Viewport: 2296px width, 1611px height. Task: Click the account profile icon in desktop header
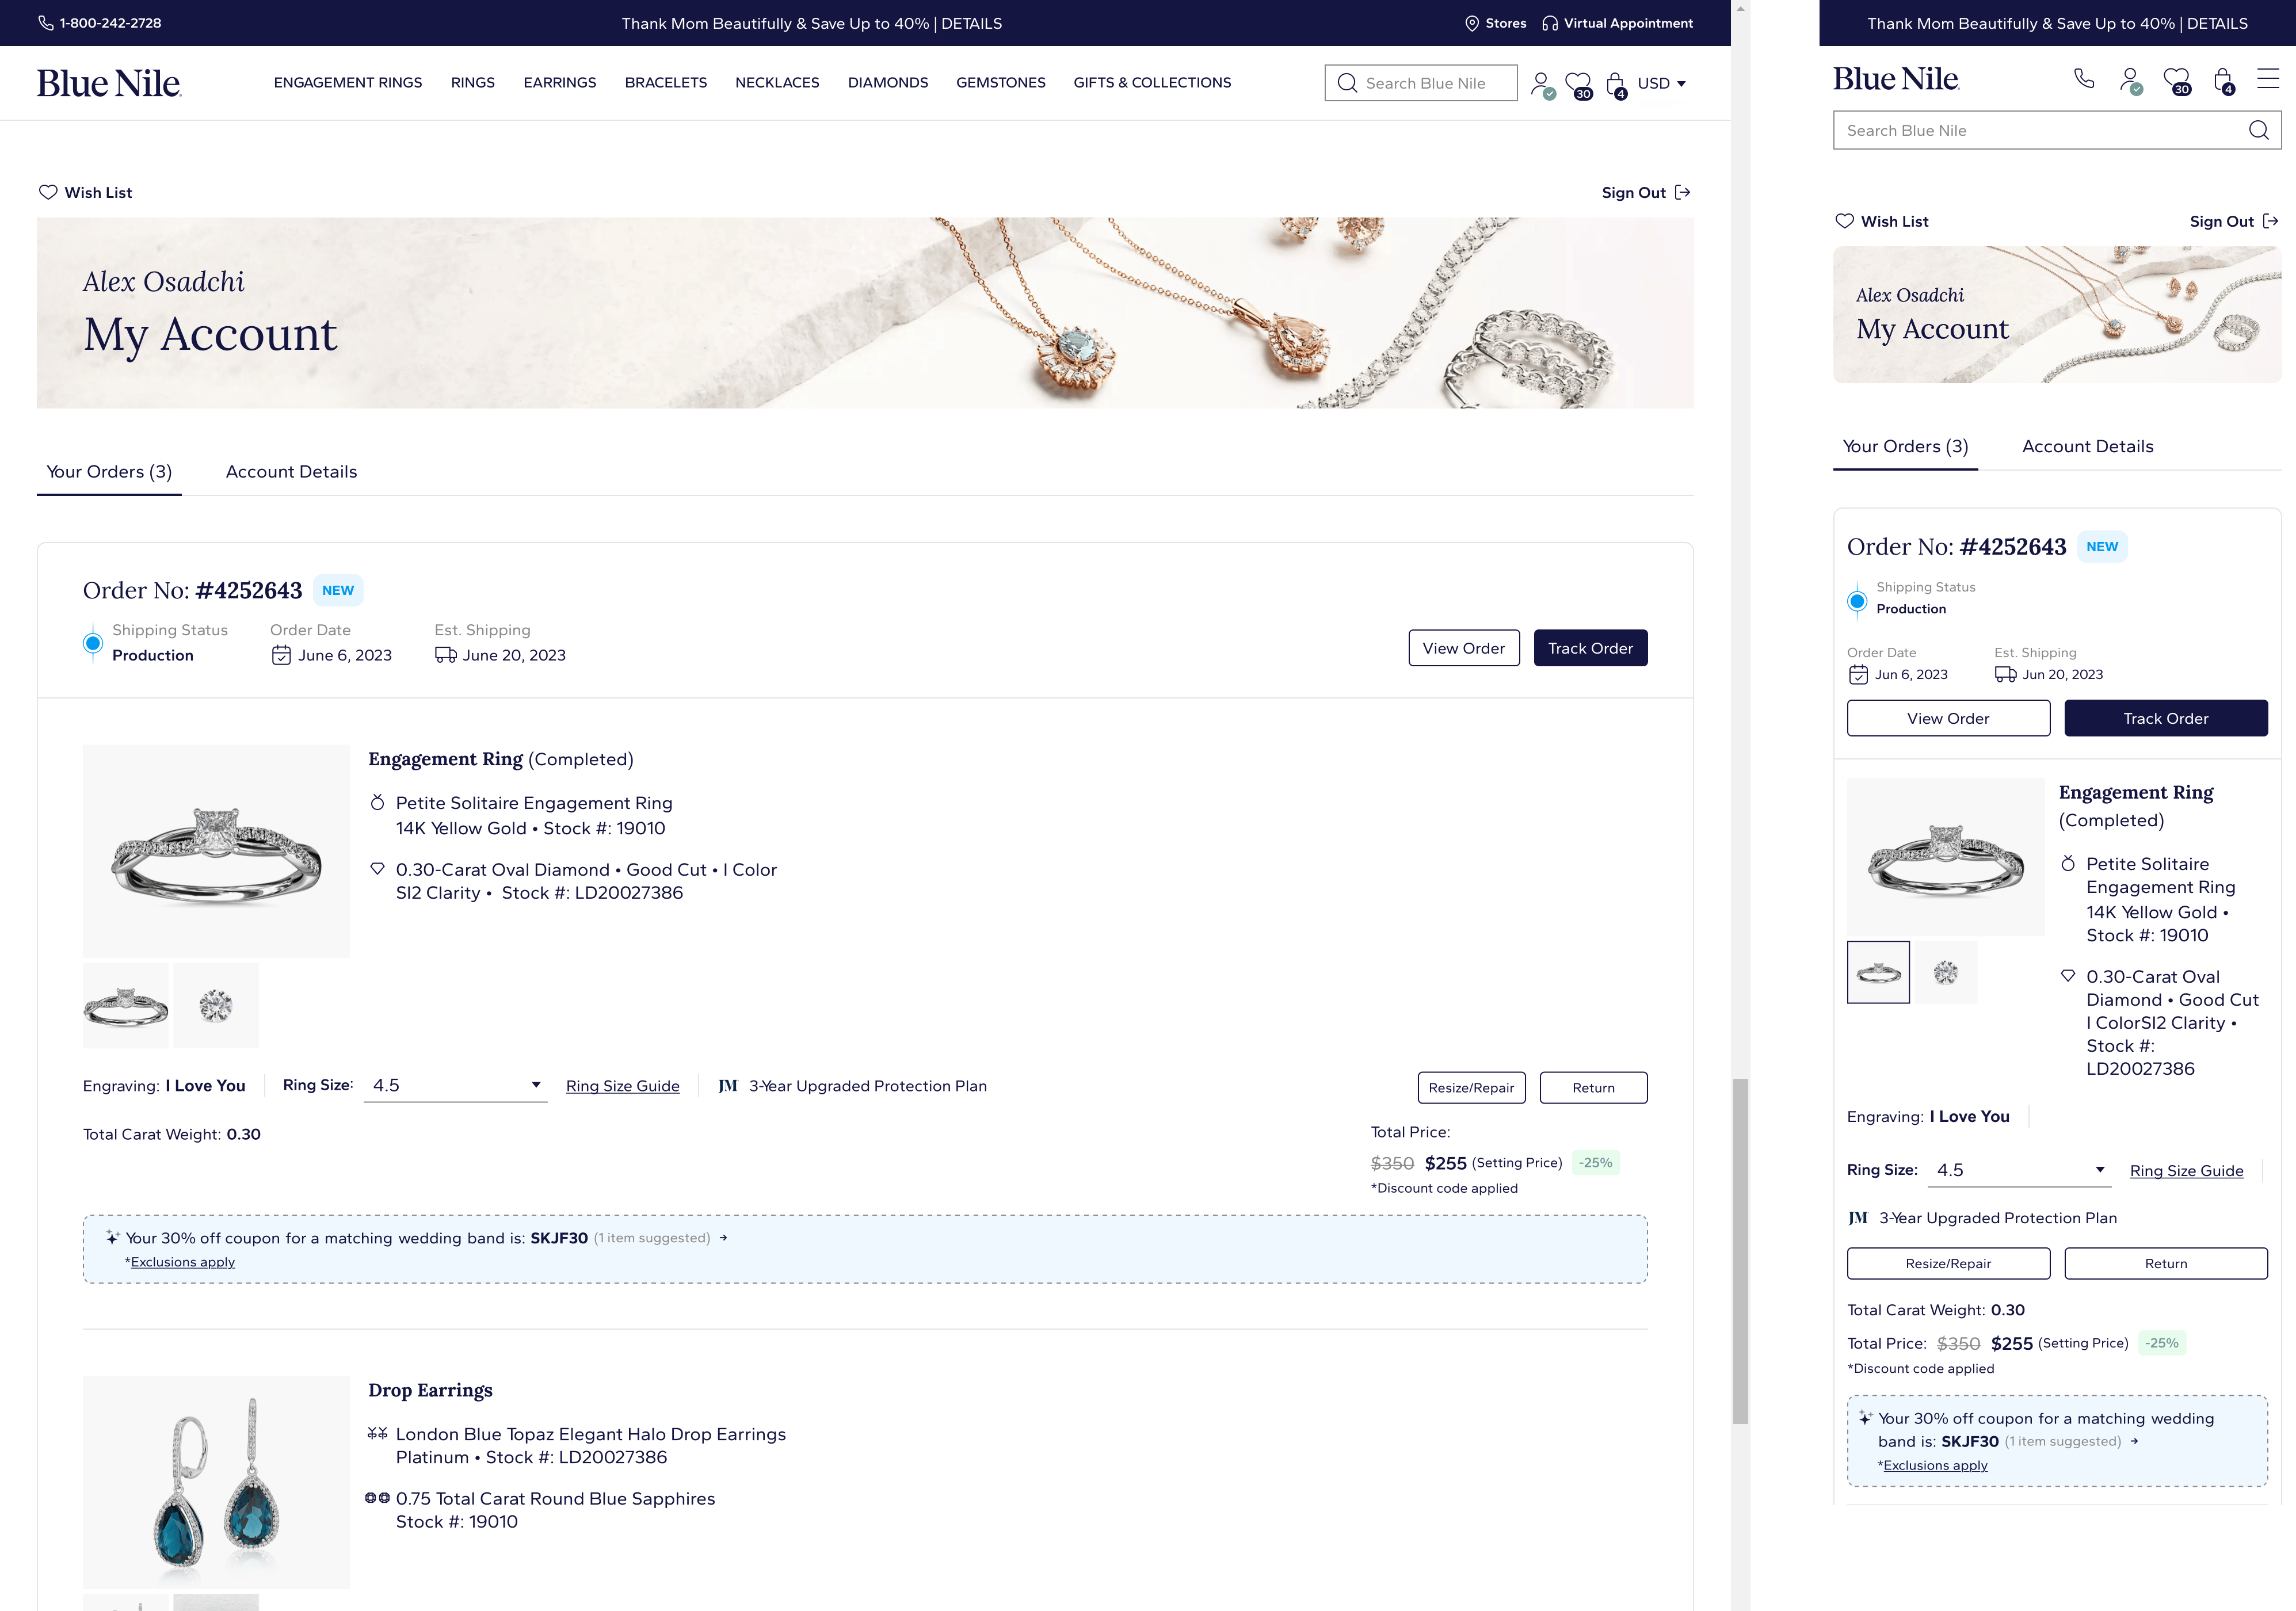click(1542, 84)
